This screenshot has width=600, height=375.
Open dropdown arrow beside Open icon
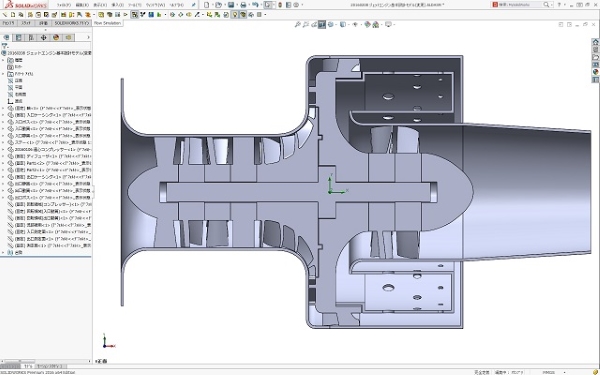pyautogui.click(x=225, y=5)
